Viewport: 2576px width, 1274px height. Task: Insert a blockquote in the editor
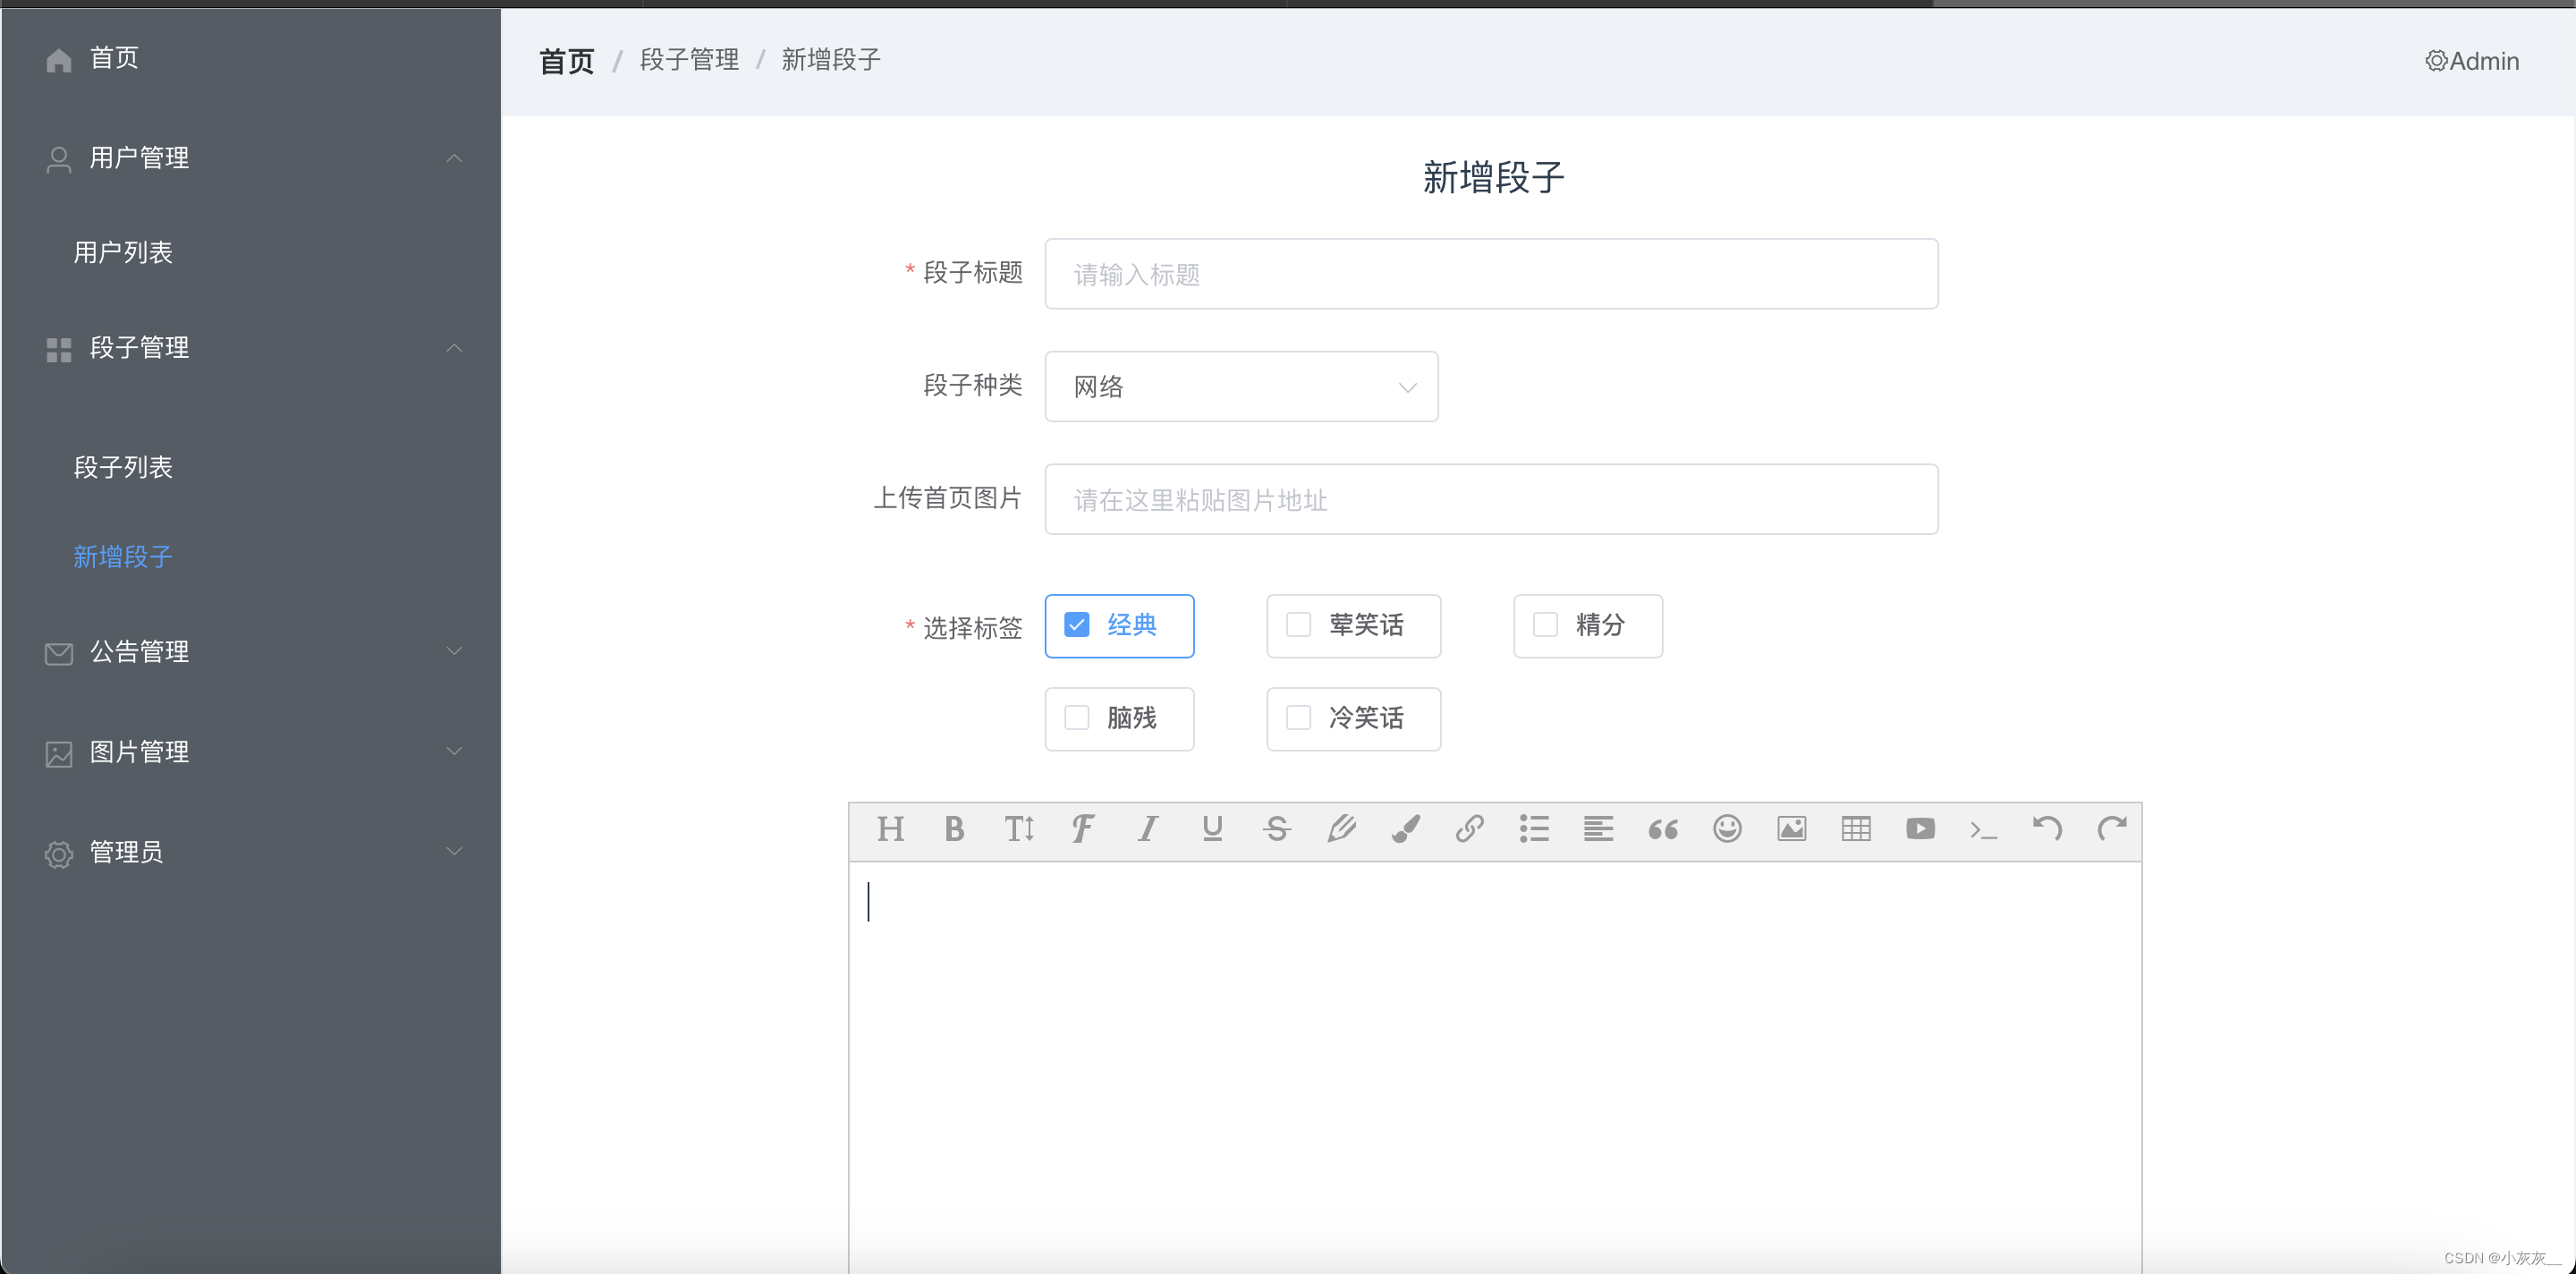[1662, 829]
